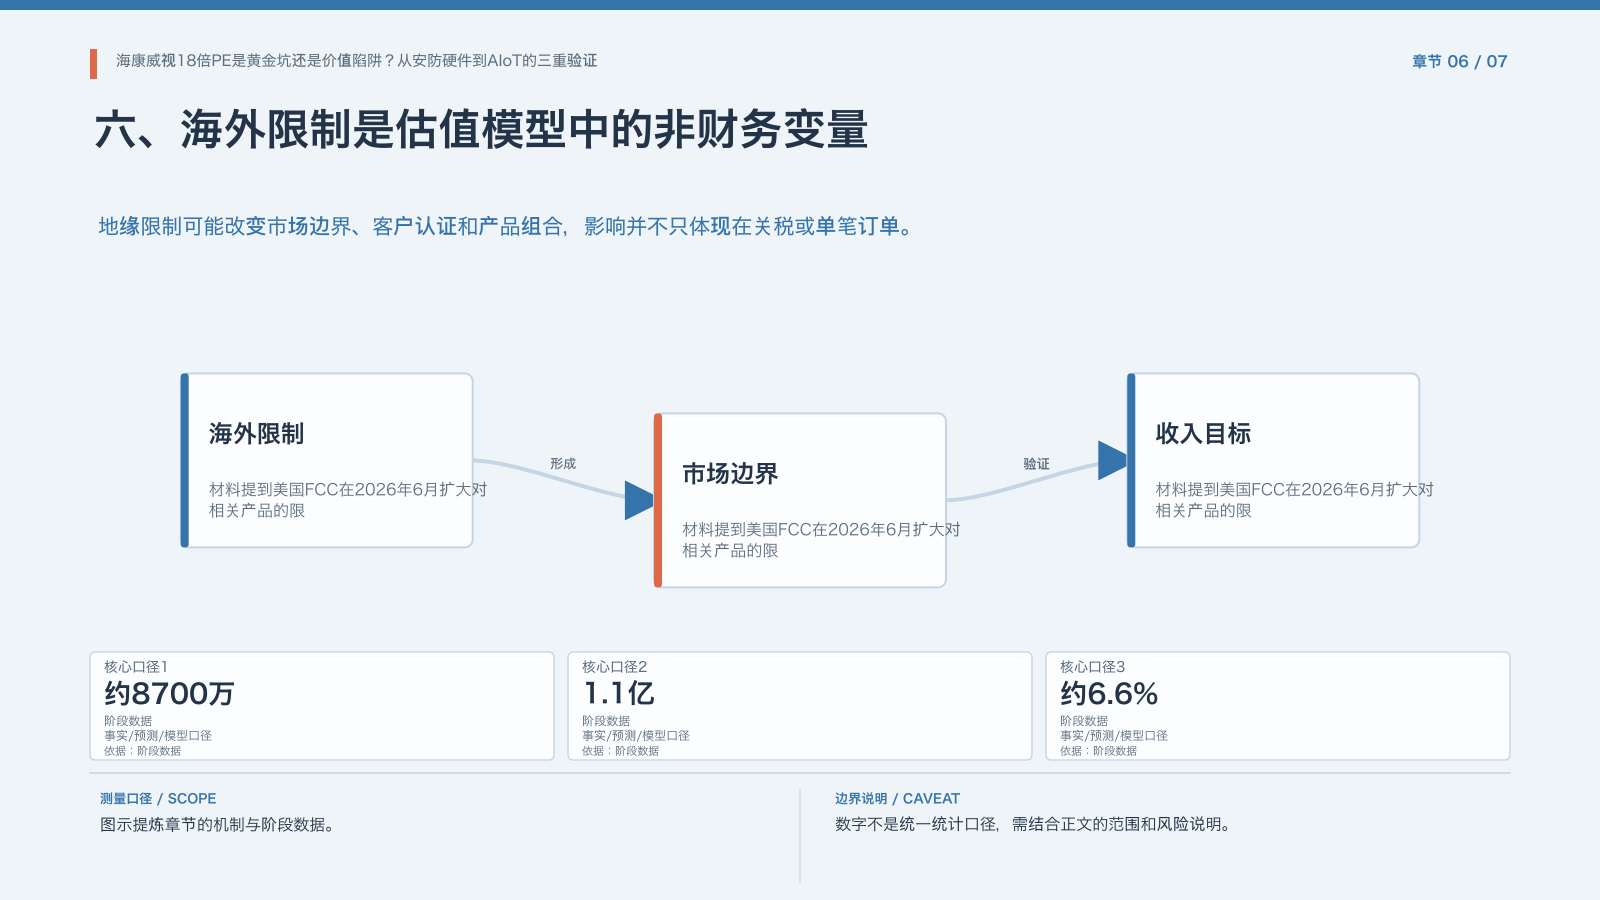Click the 市场边界 card heading
Viewport: 1600px width, 900px height.
click(x=730, y=474)
